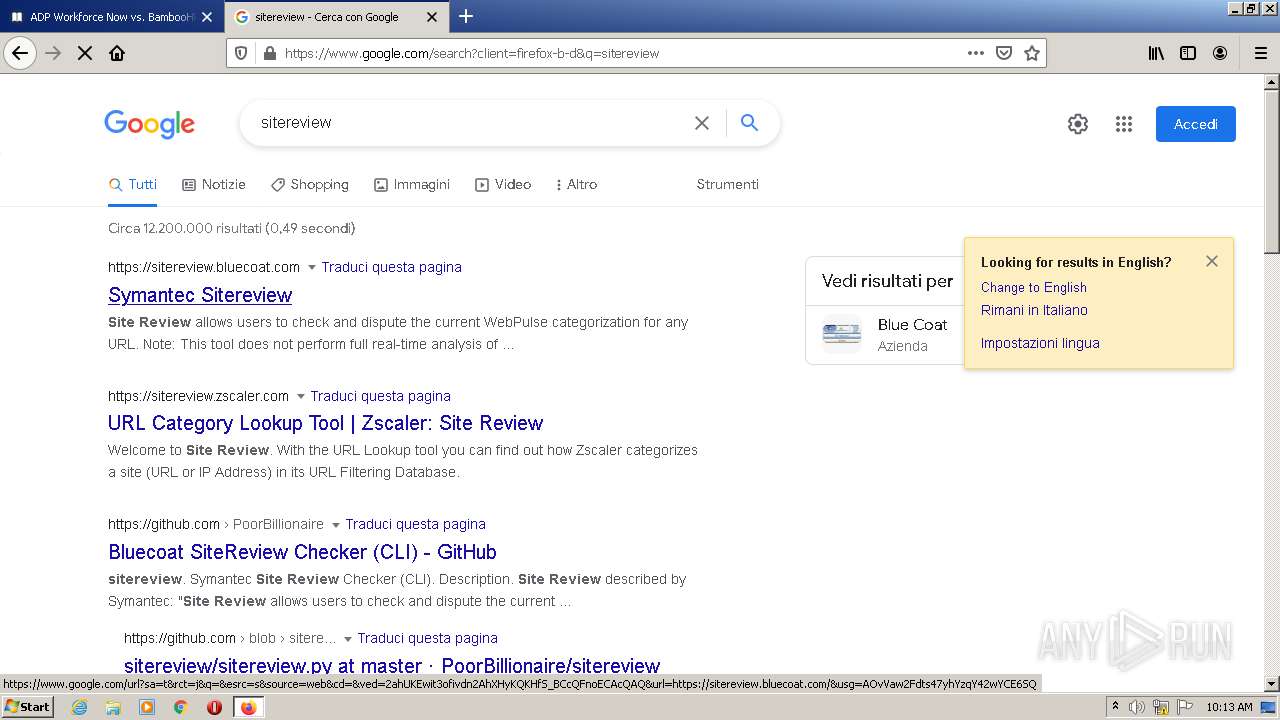This screenshot has height=720, width=1280.
Task: Switch to Immagini tab
Action: point(412,184)
